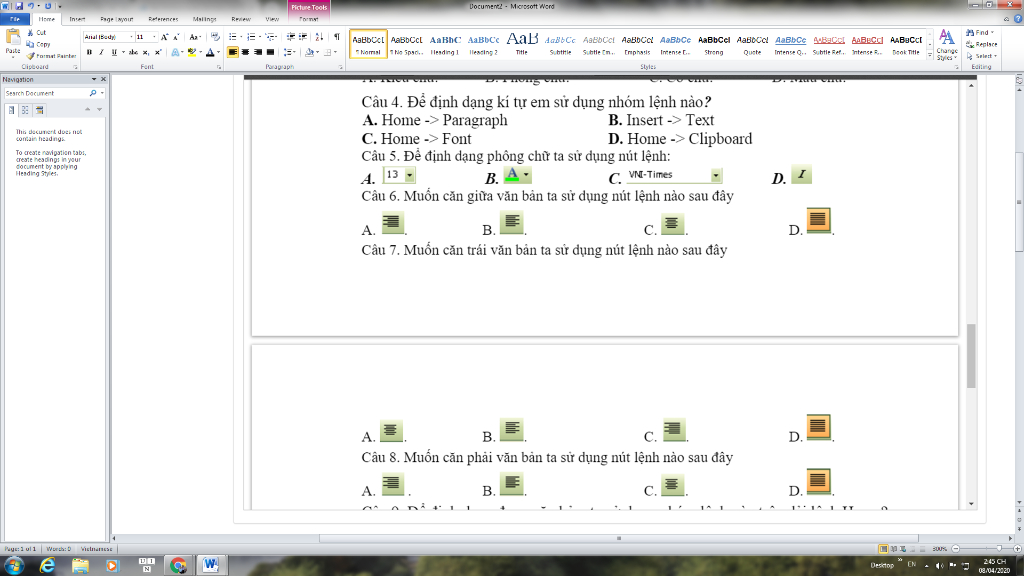Apply the Strong style

click(x=714, y=44)
